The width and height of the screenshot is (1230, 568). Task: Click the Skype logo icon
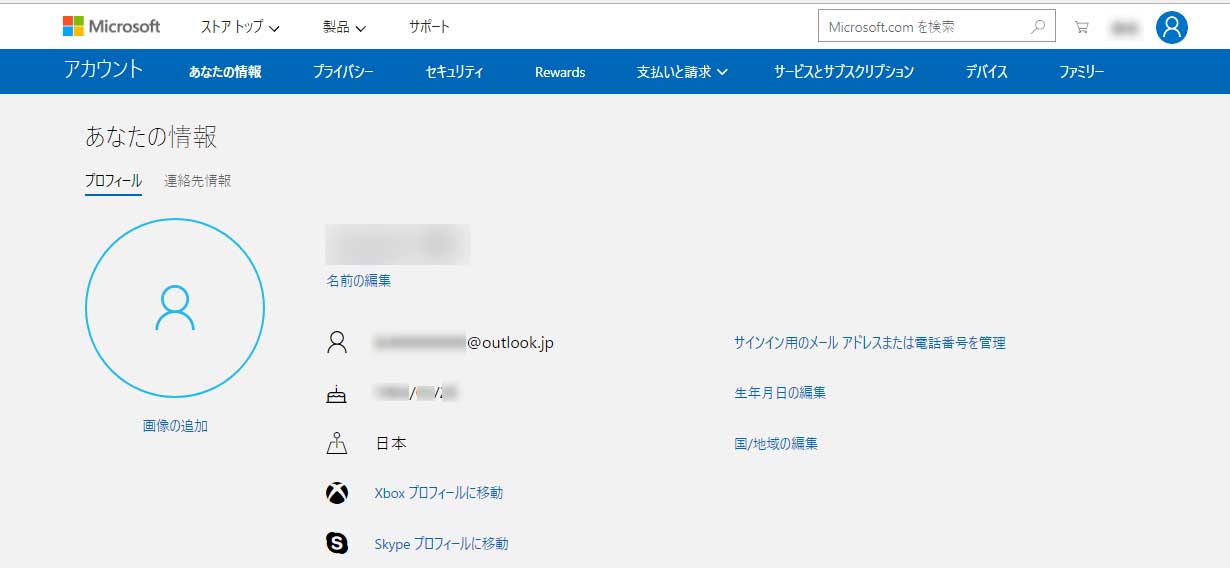coord(337,543)
